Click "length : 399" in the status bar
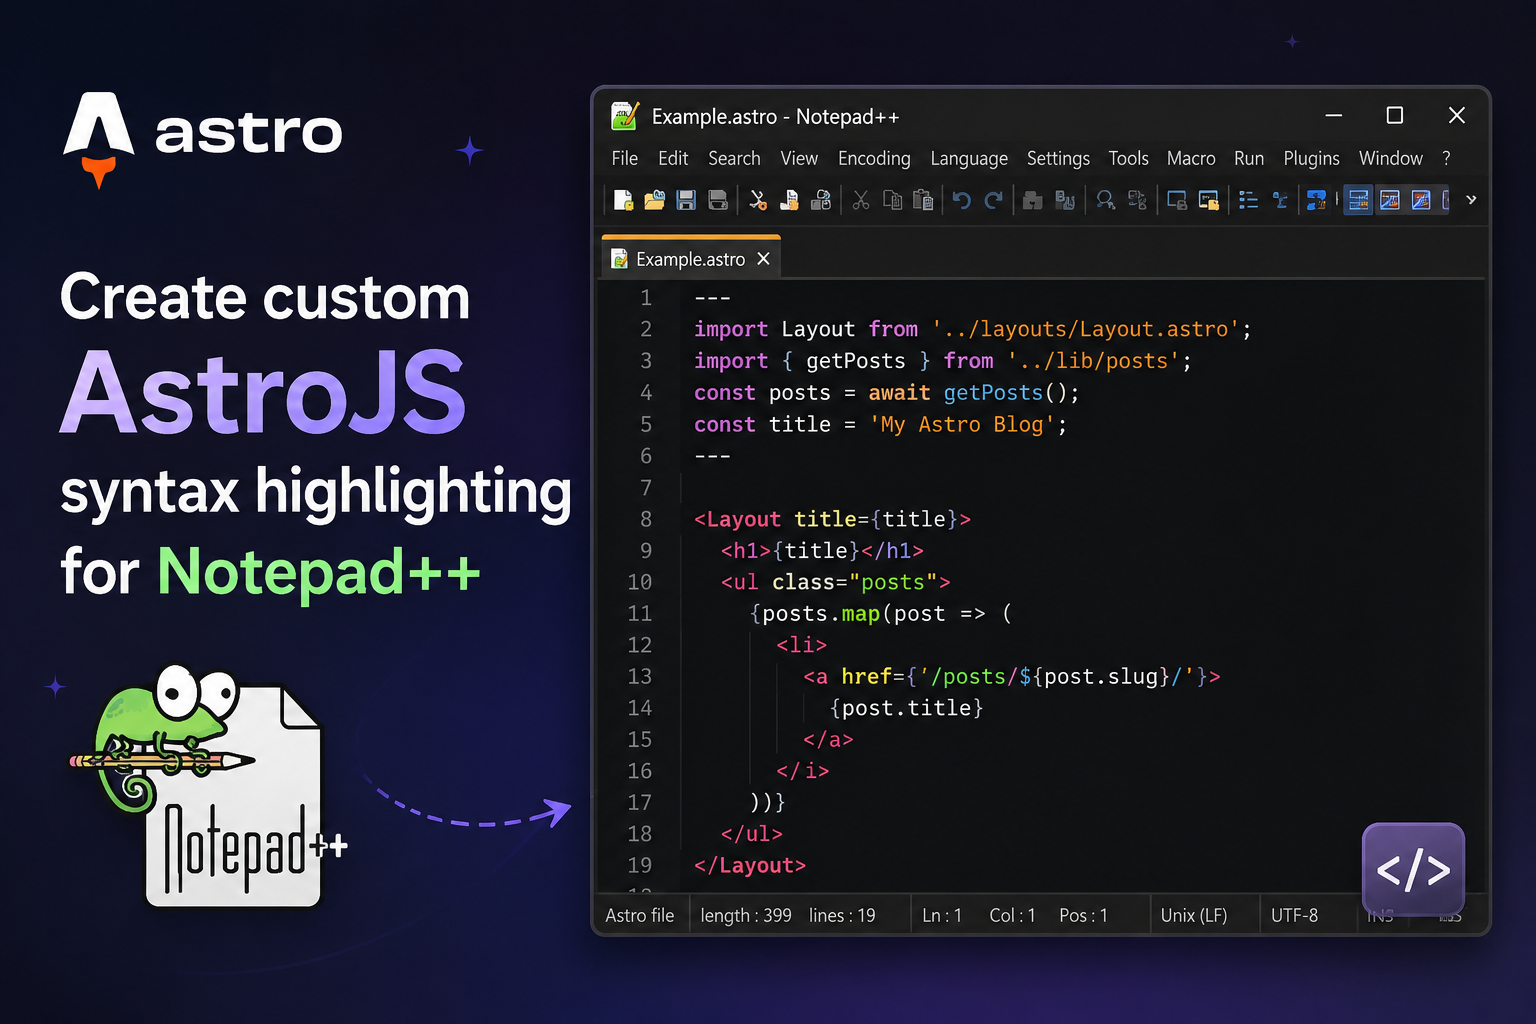The width and height of the screenshot is (1536, 1024). click(746, 915)
